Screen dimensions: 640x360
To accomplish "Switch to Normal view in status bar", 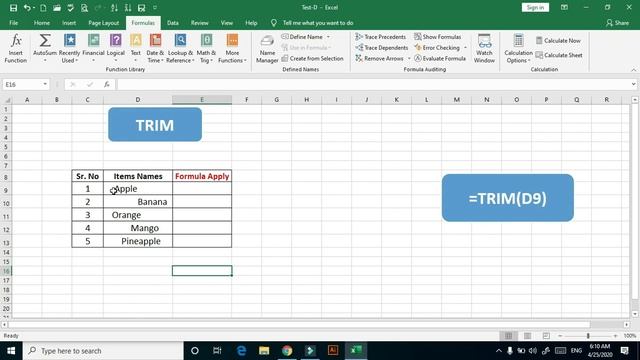I will pos(508,336).
